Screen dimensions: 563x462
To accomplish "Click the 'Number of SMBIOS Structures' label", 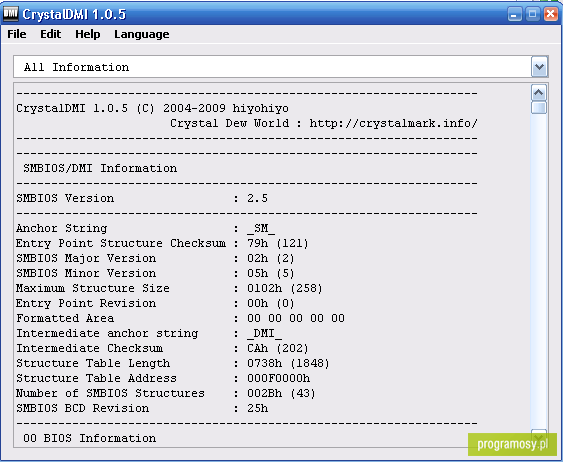I will (110, 393).
